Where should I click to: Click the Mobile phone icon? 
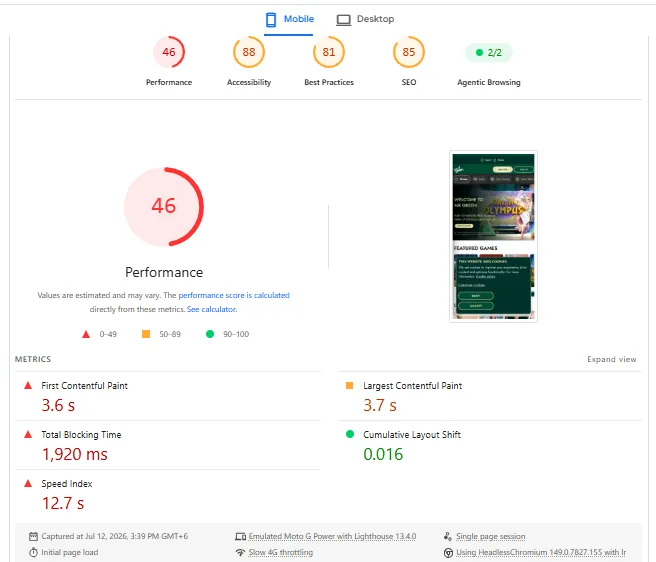coord(271,19)
